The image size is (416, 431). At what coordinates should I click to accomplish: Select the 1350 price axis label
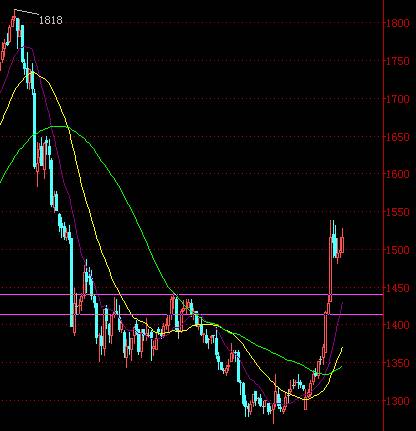coord(398,363)
